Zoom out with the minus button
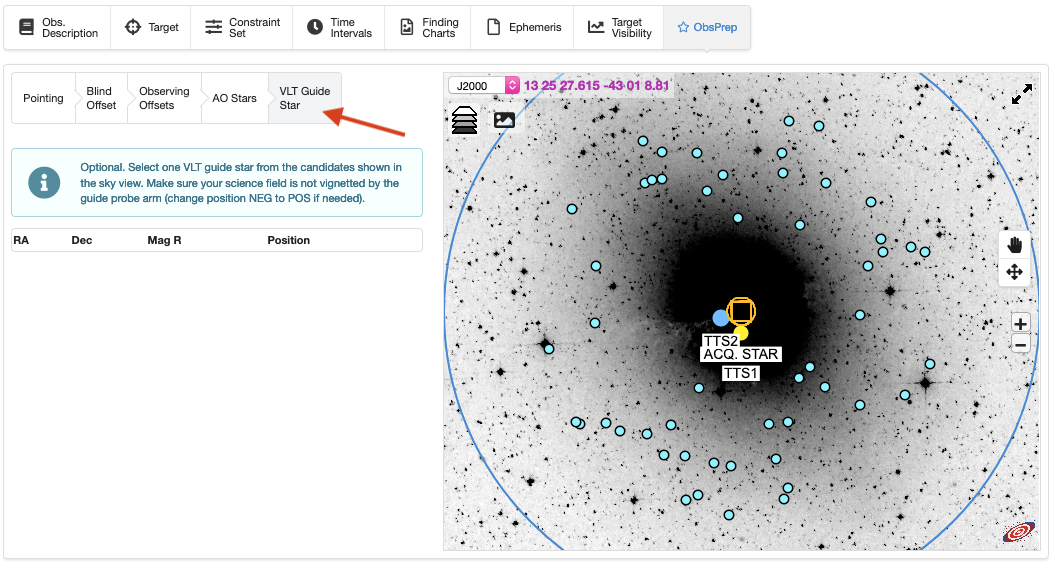 (1021, 345)
